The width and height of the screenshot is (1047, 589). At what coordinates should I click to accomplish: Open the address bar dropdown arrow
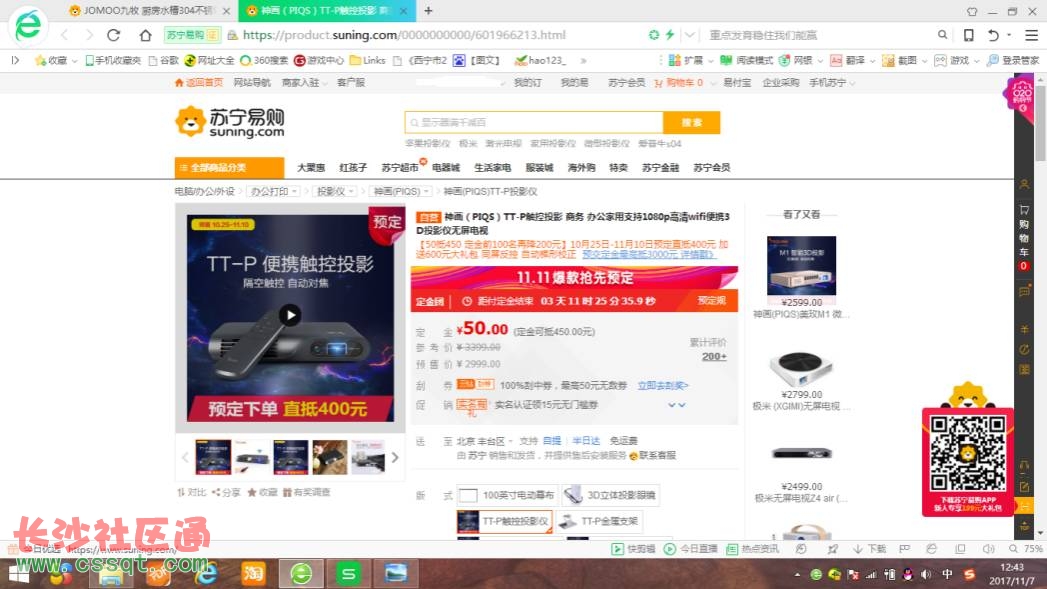click(x=690, y=35)
